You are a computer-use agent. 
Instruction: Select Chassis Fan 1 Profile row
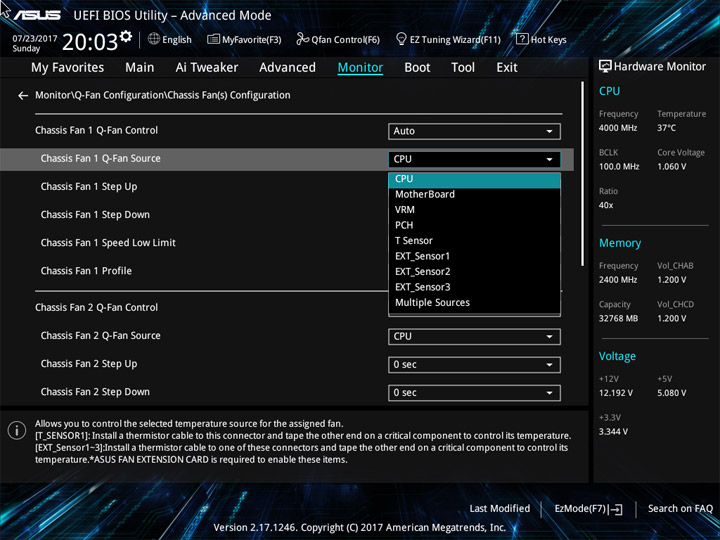click(x=86, y=271)
